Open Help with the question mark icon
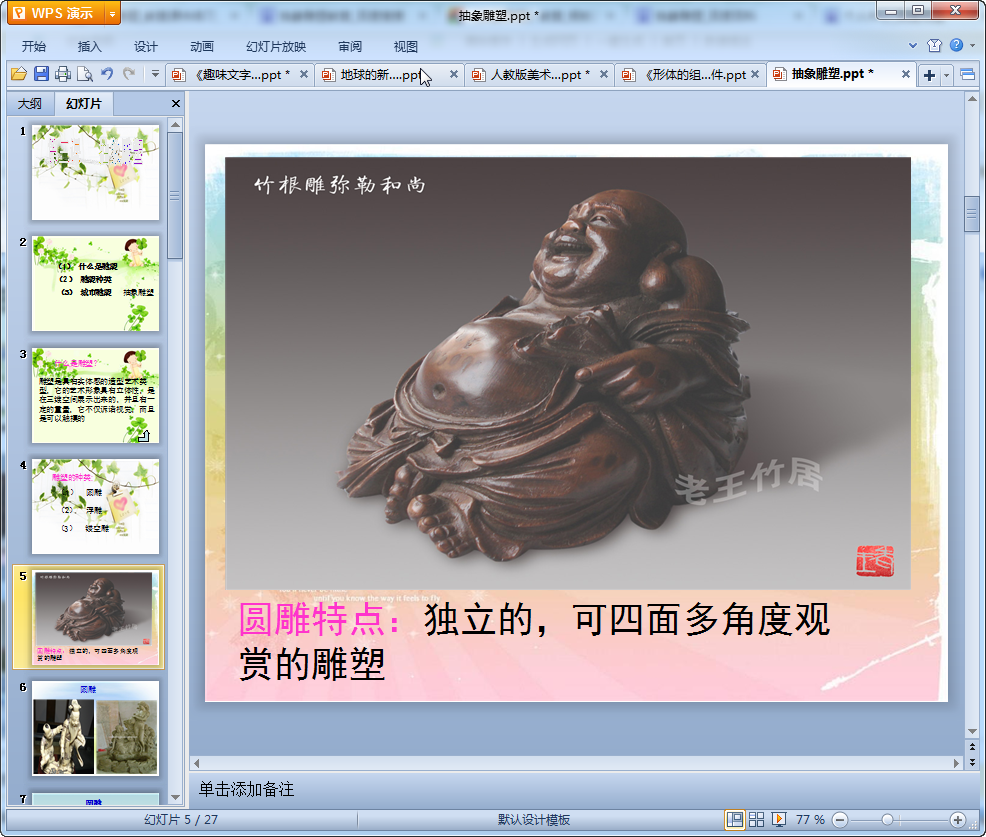Viewport: 986px width, 837px height. 956,45
